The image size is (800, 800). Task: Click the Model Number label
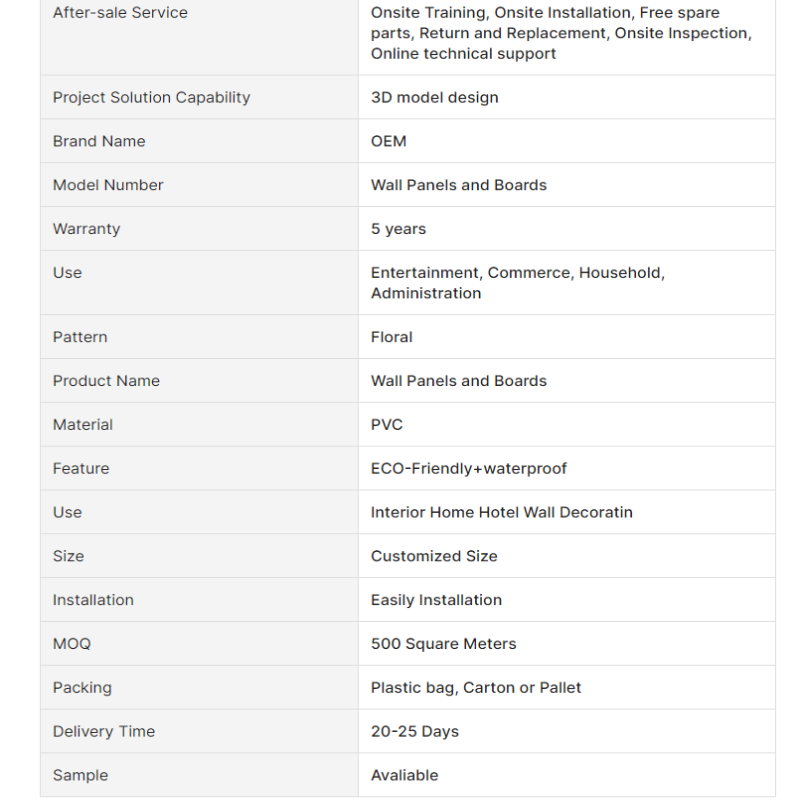coord(108,185)
